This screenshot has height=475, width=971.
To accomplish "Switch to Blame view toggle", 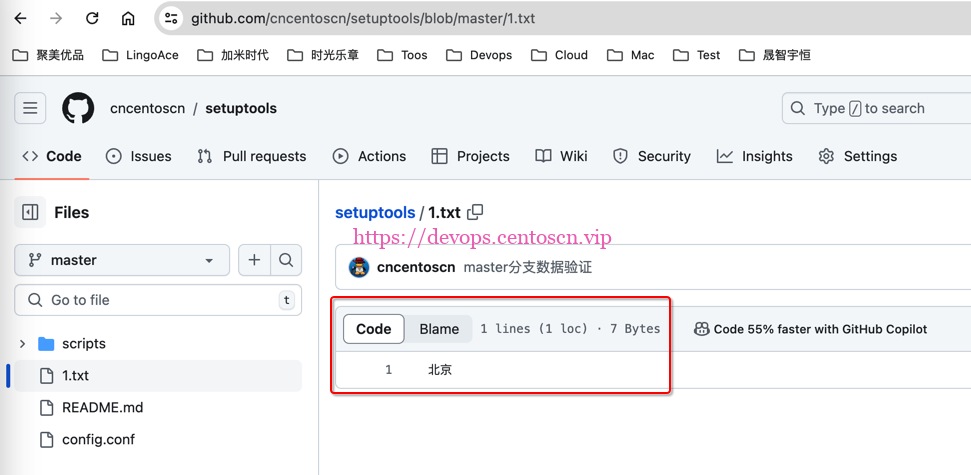I will click(x=439, y=329).
